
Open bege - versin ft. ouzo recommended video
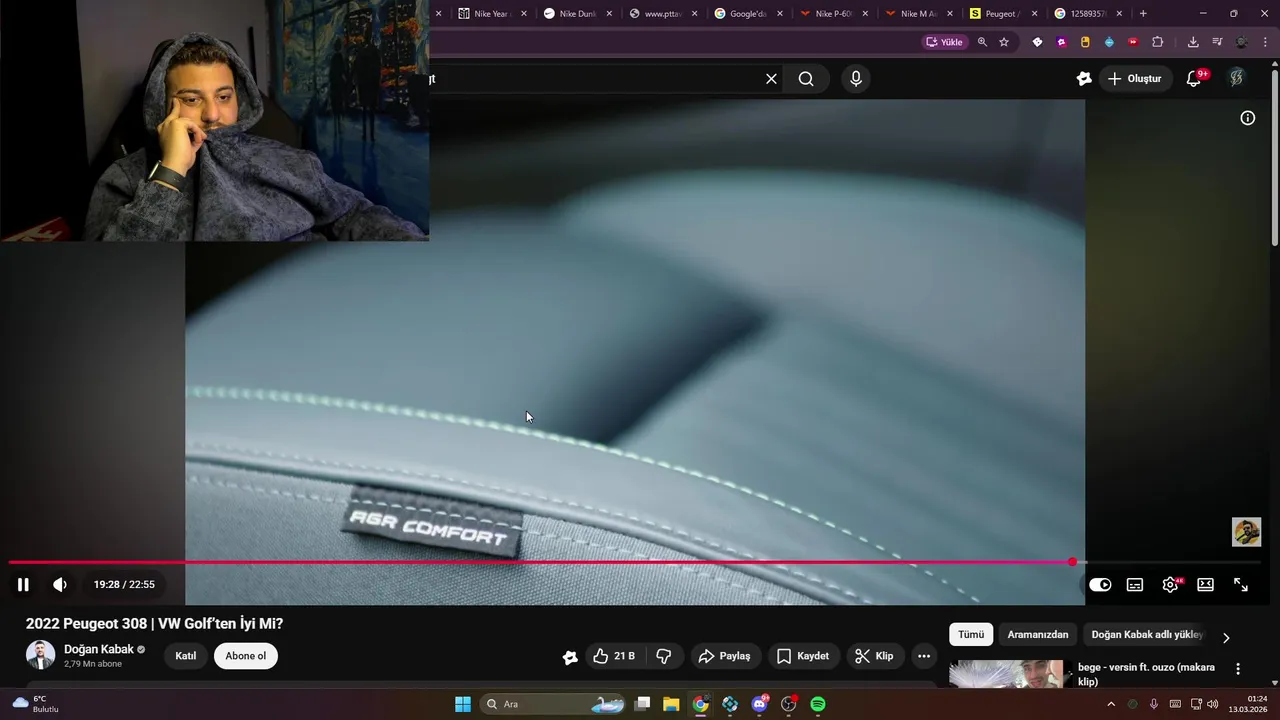(x=1146, y=674)
